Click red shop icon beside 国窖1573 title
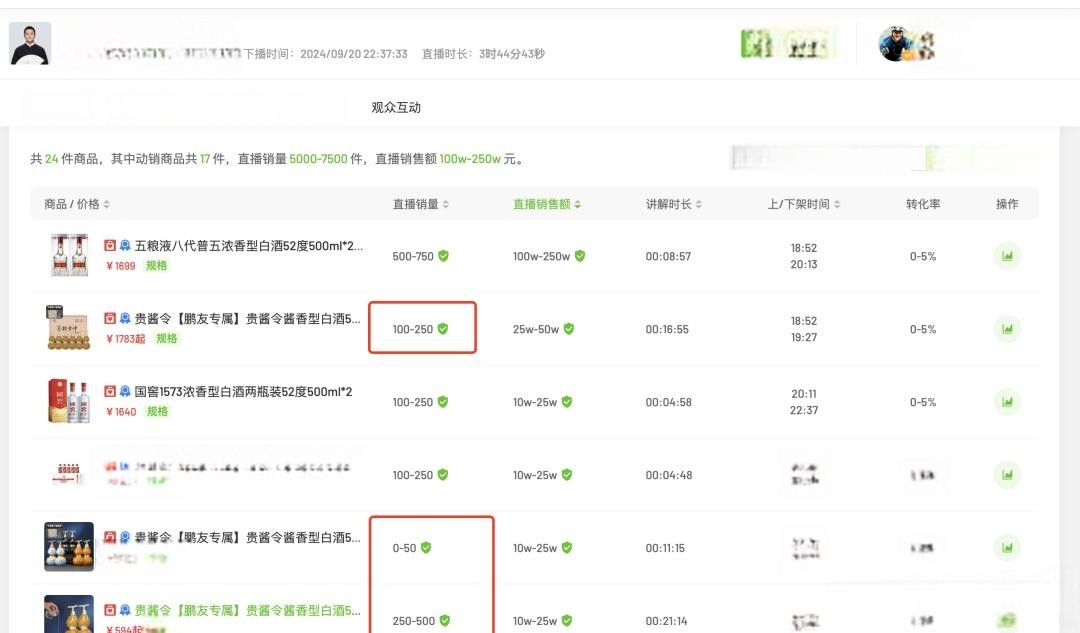1080x633 pixels. (x=110, y=392)
